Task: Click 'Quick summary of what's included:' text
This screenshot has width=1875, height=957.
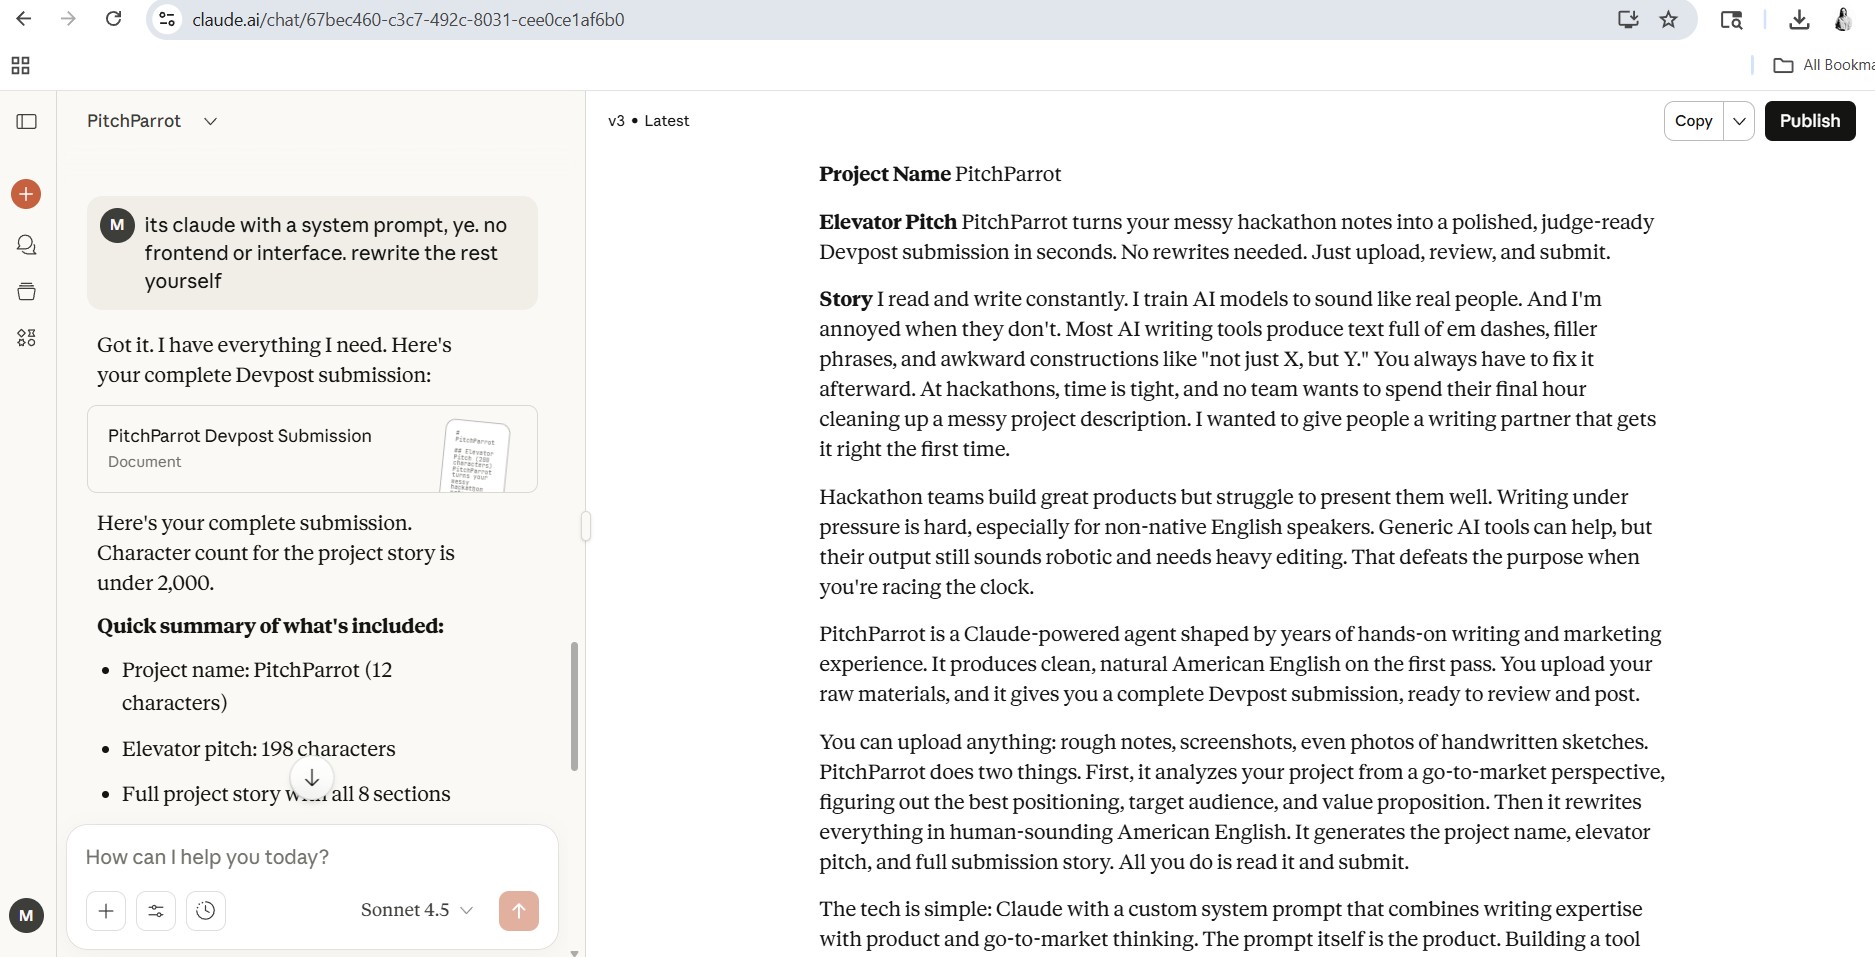Action: tap(270, 626)
